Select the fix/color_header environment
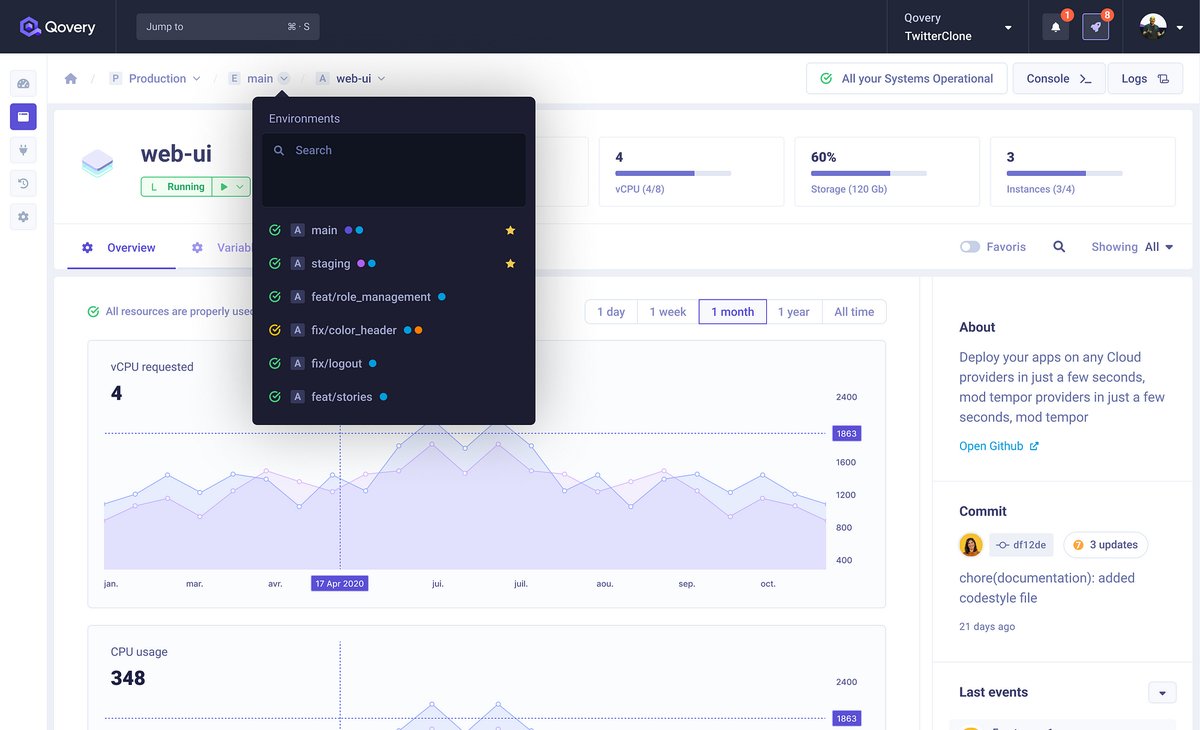 pos(393,330)
